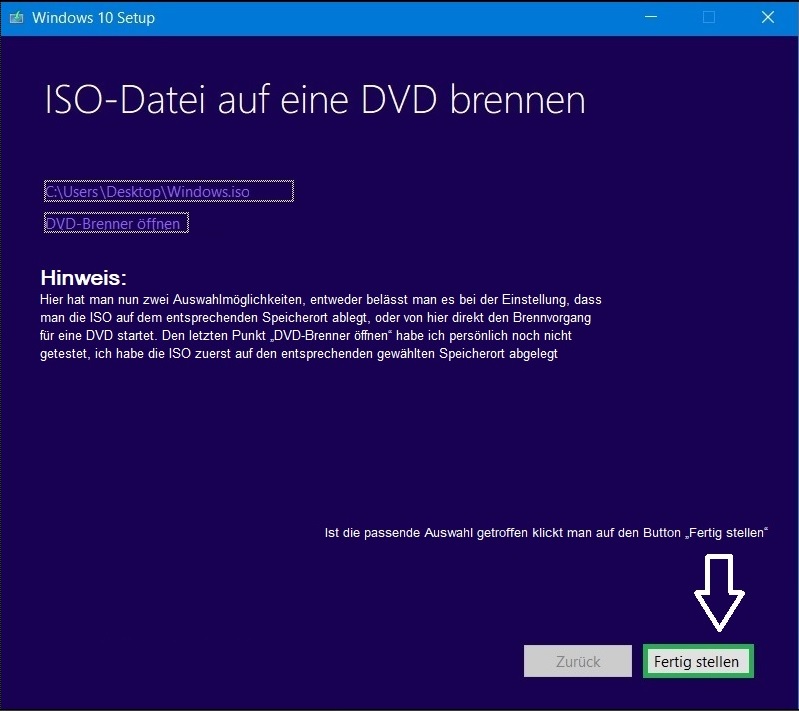
Task: Click the line starting 'getestet, ich habe die ISO'
Action: pos(299,354)
